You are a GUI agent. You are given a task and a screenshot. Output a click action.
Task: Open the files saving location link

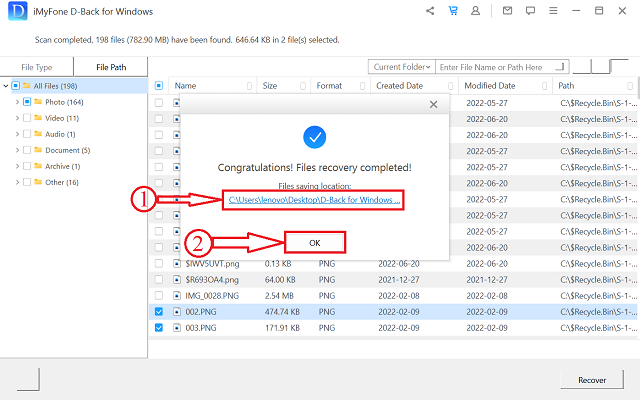(314, 200)
